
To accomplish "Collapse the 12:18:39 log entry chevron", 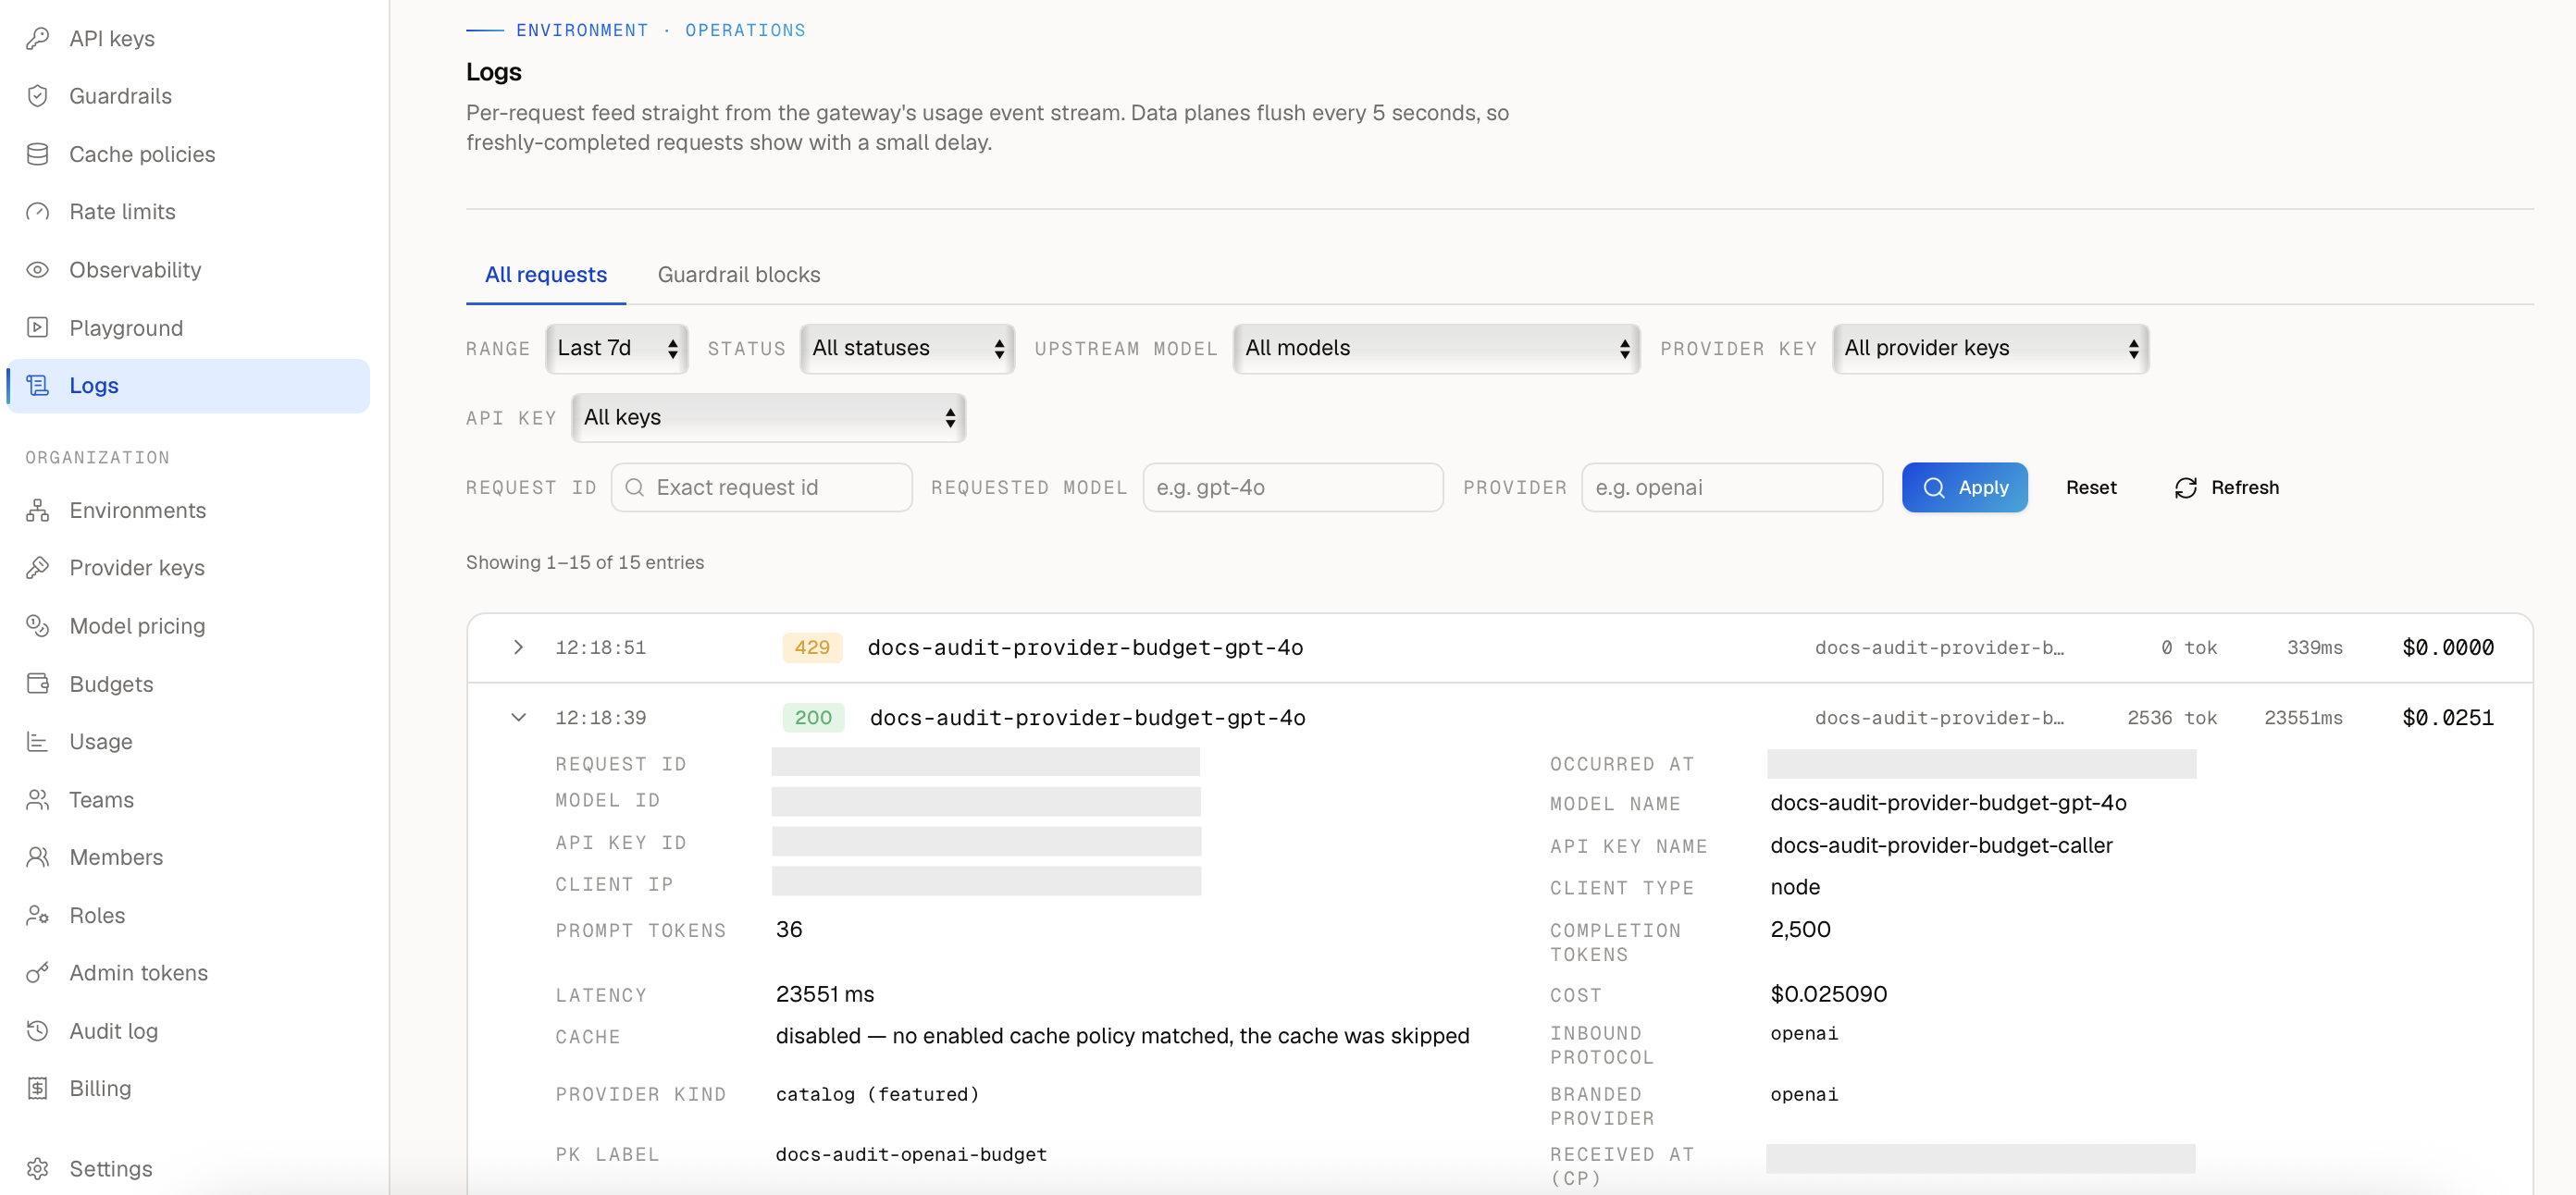I will tap(518, 717).
